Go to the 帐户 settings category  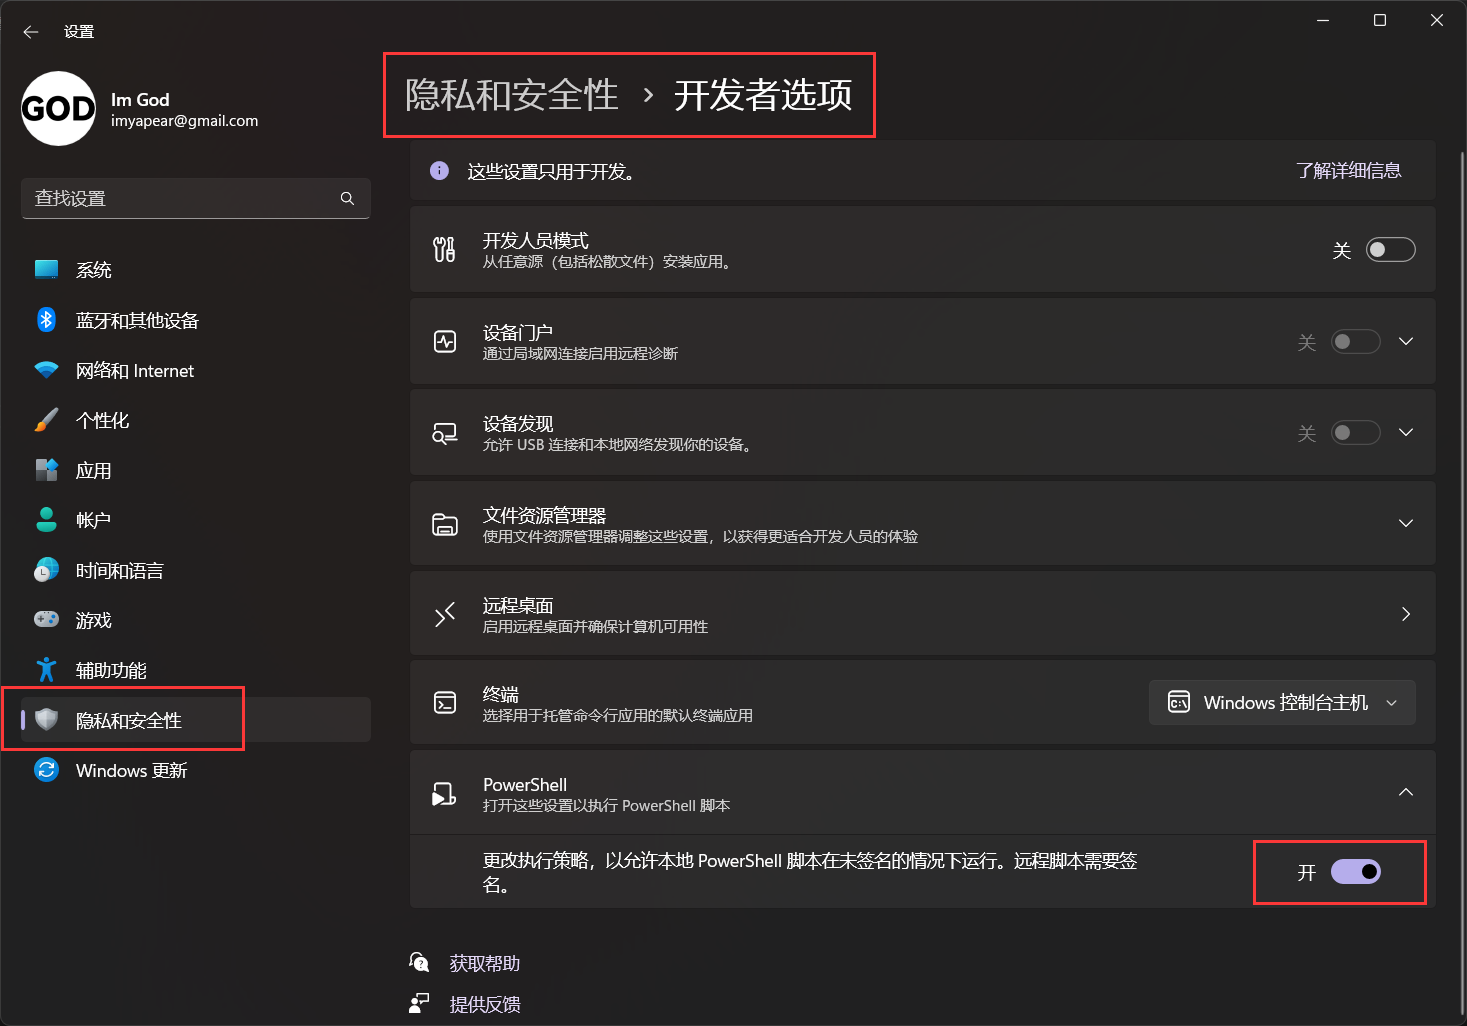pyautogui.click(x=94, y=520)
